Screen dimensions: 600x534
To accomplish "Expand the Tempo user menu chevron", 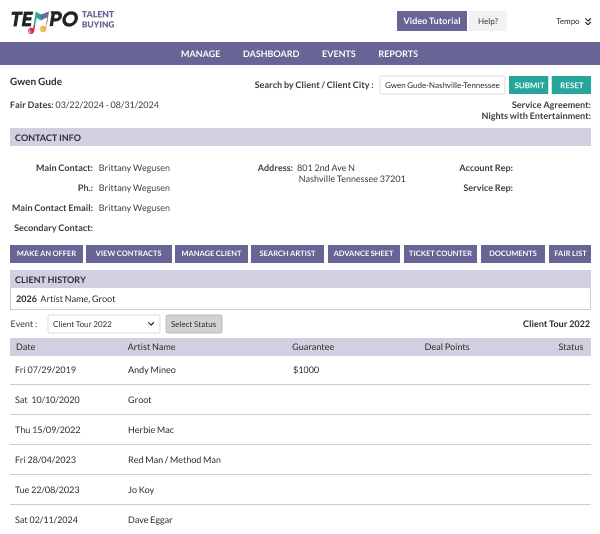I will (x=589, y=21).
